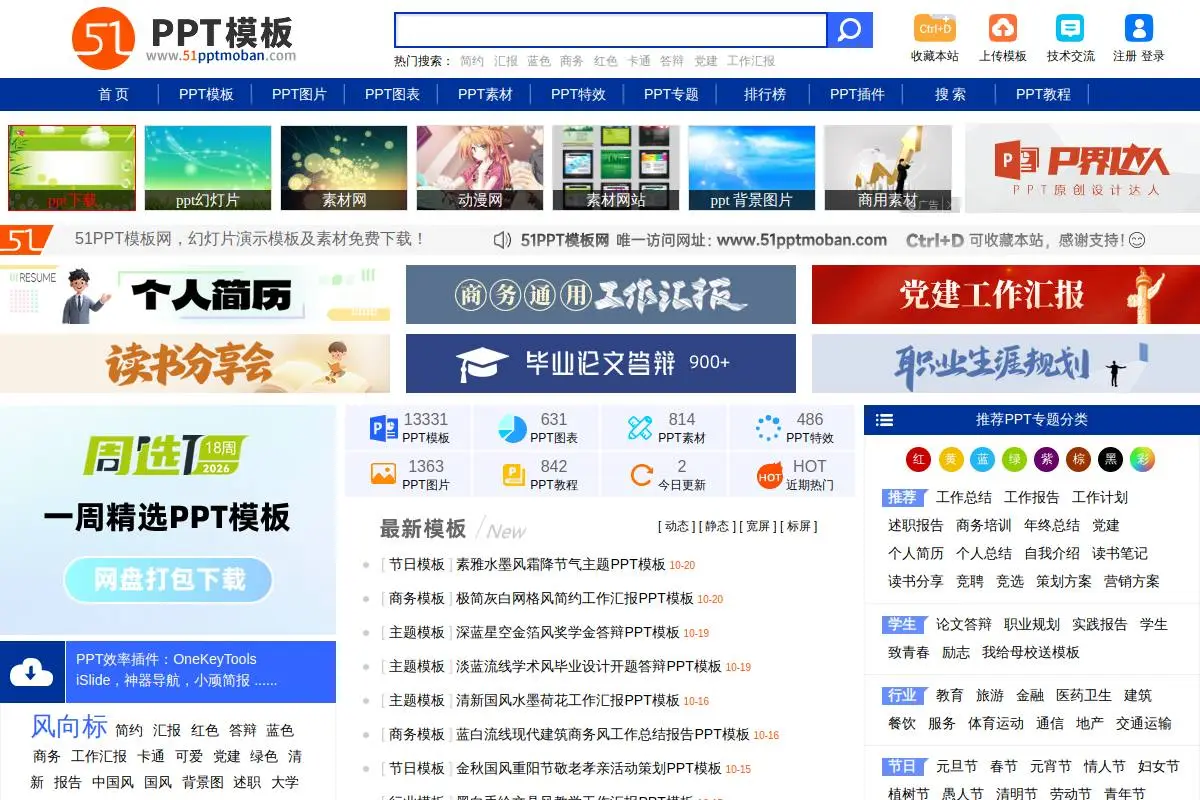Open the ppt 背景图片 thumbnail
Image resolution: width=1200 pixels, height=800 pixels.
point(752,167)
